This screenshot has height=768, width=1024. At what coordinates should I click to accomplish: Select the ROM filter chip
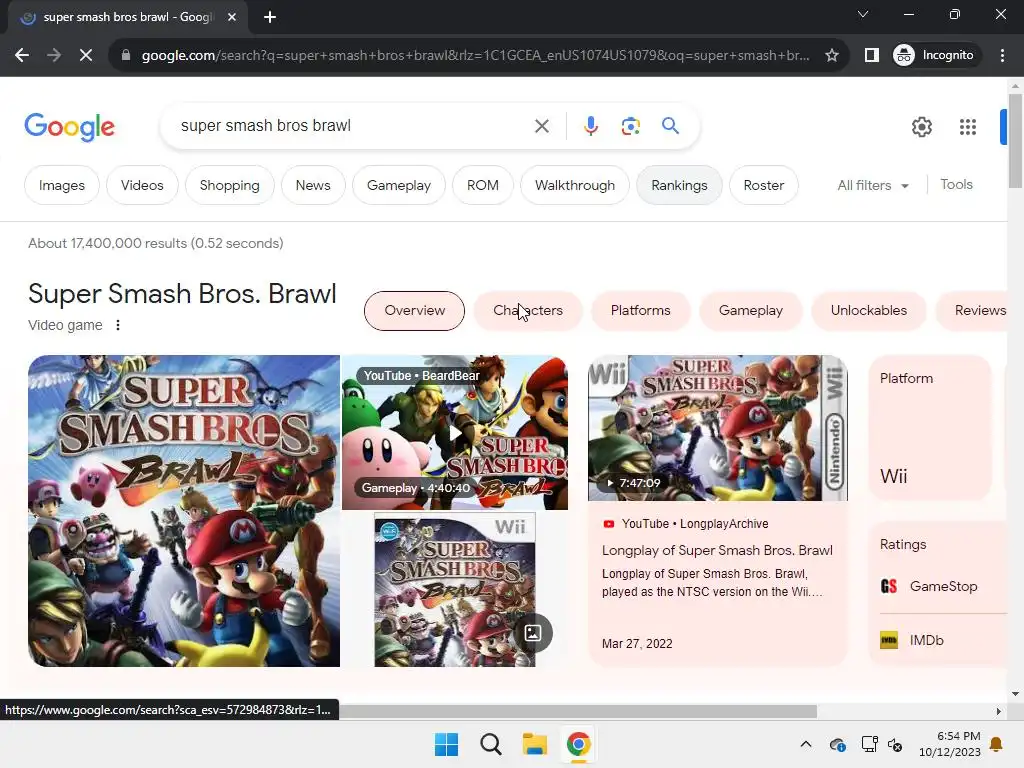(483, 185)
